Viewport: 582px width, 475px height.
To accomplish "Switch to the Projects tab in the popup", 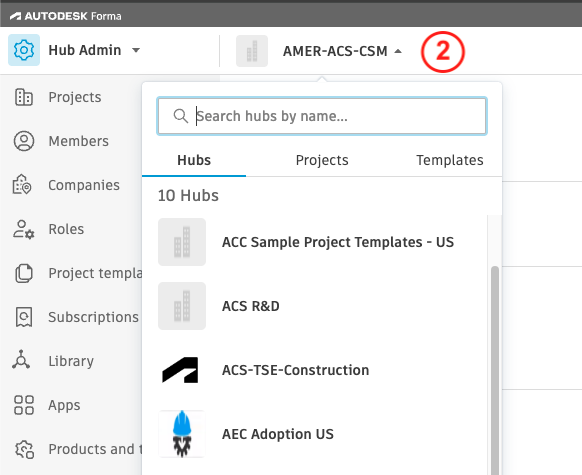I will [x=322, y=160].
